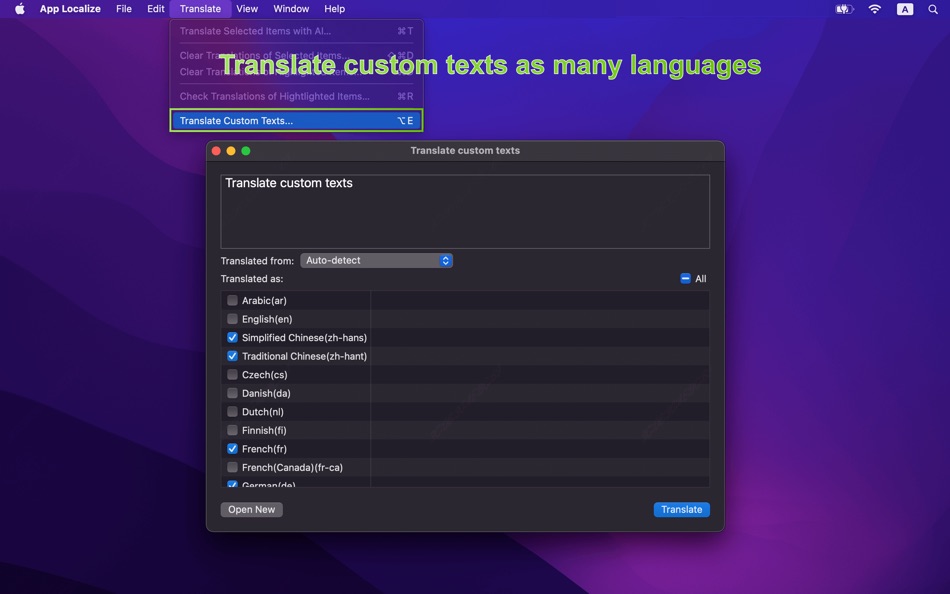The height and width of the screenshot is (594, 950).
Task: Click the French(fr) language label
Action: (x=264, y=449)
